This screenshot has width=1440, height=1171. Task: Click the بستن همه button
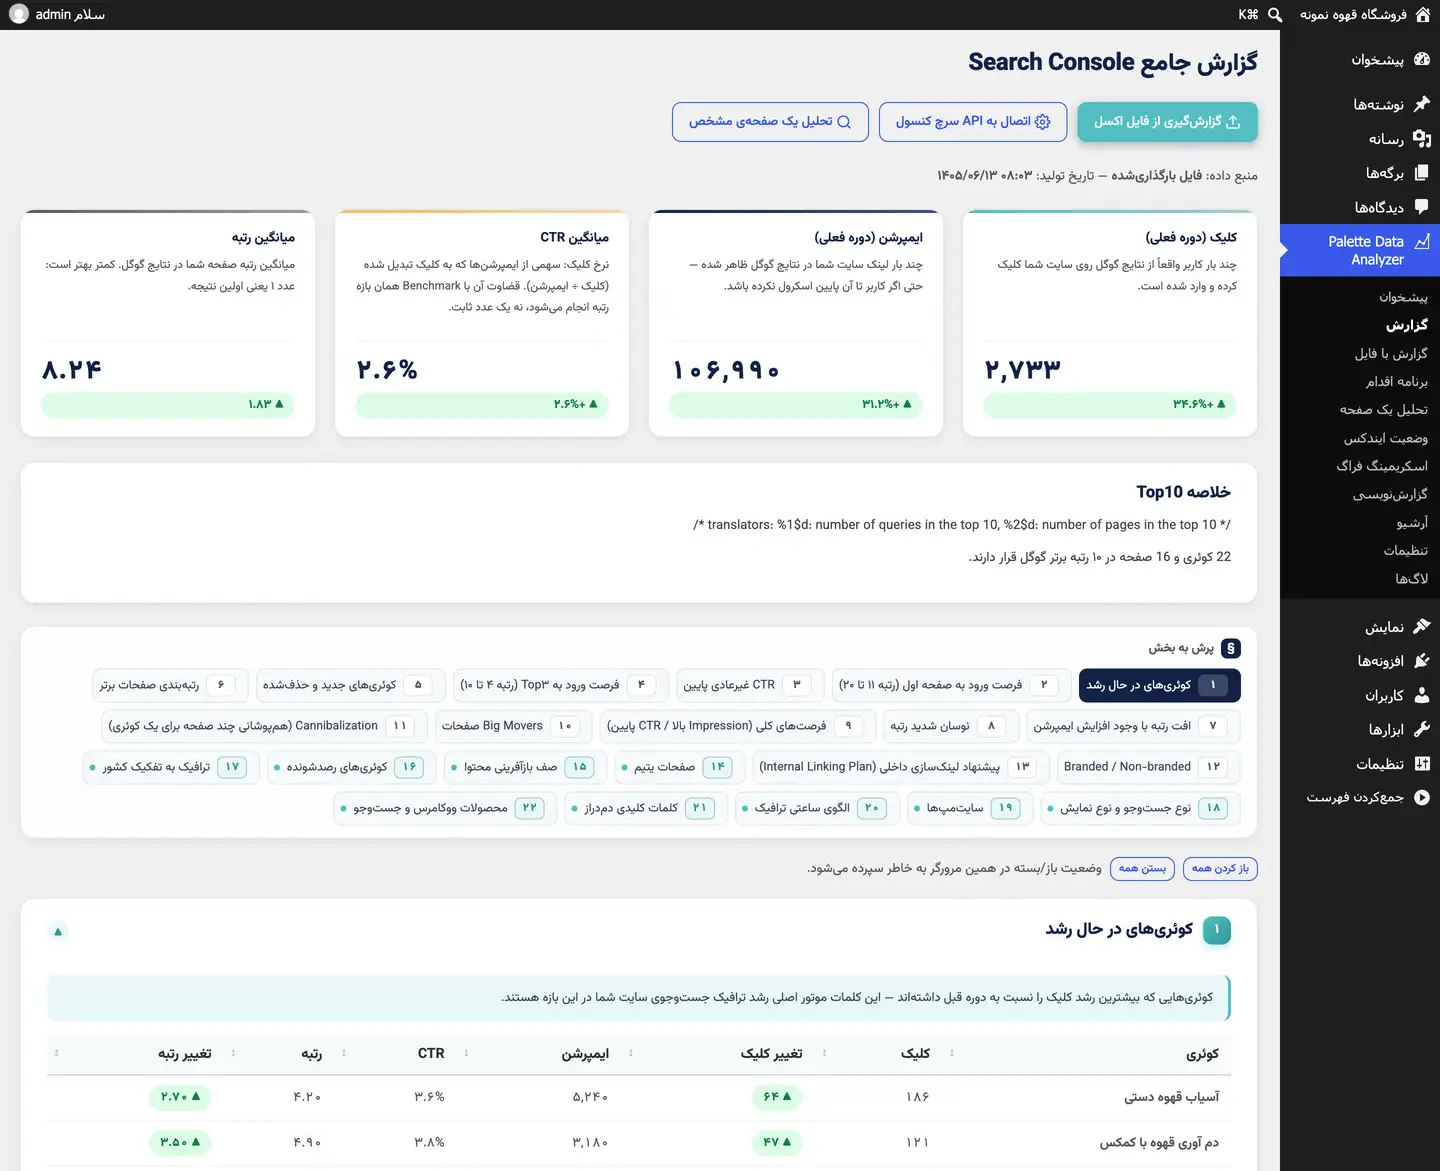pyautogui.click(x=1142, y=868)
